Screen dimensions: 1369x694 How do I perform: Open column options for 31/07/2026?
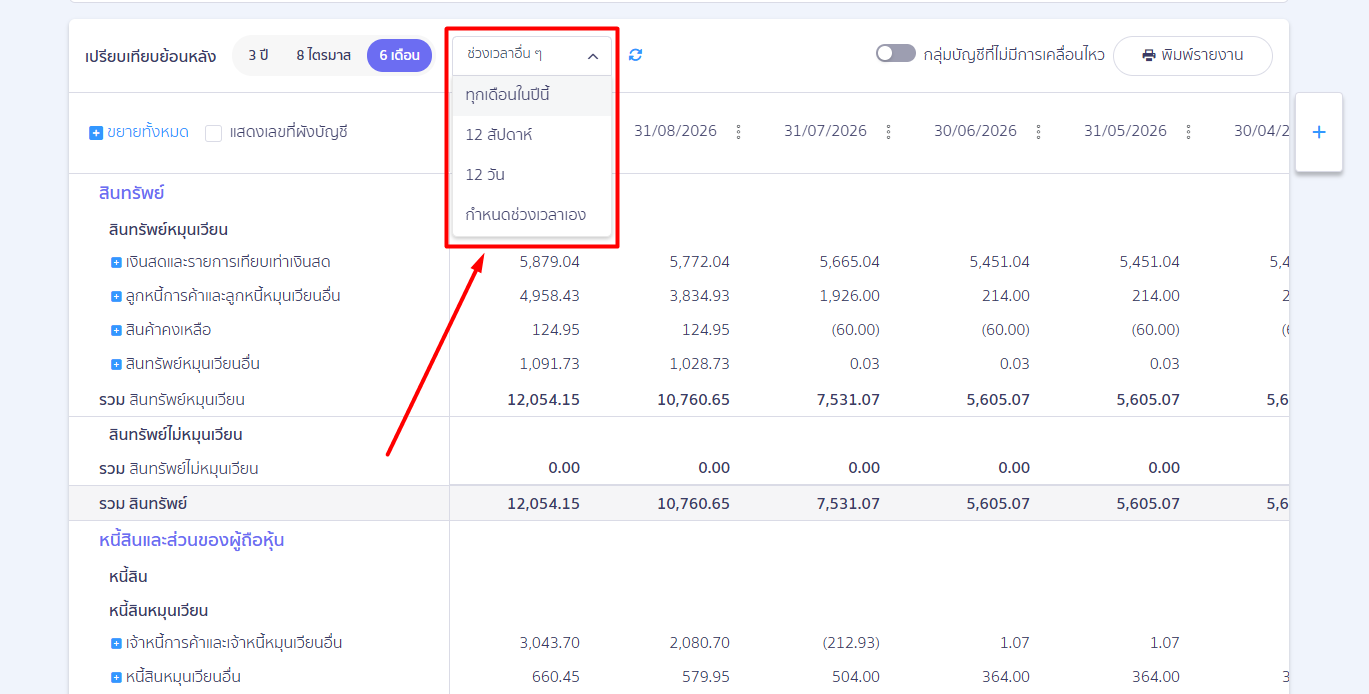pyautogui.click(x=888, y=132)
